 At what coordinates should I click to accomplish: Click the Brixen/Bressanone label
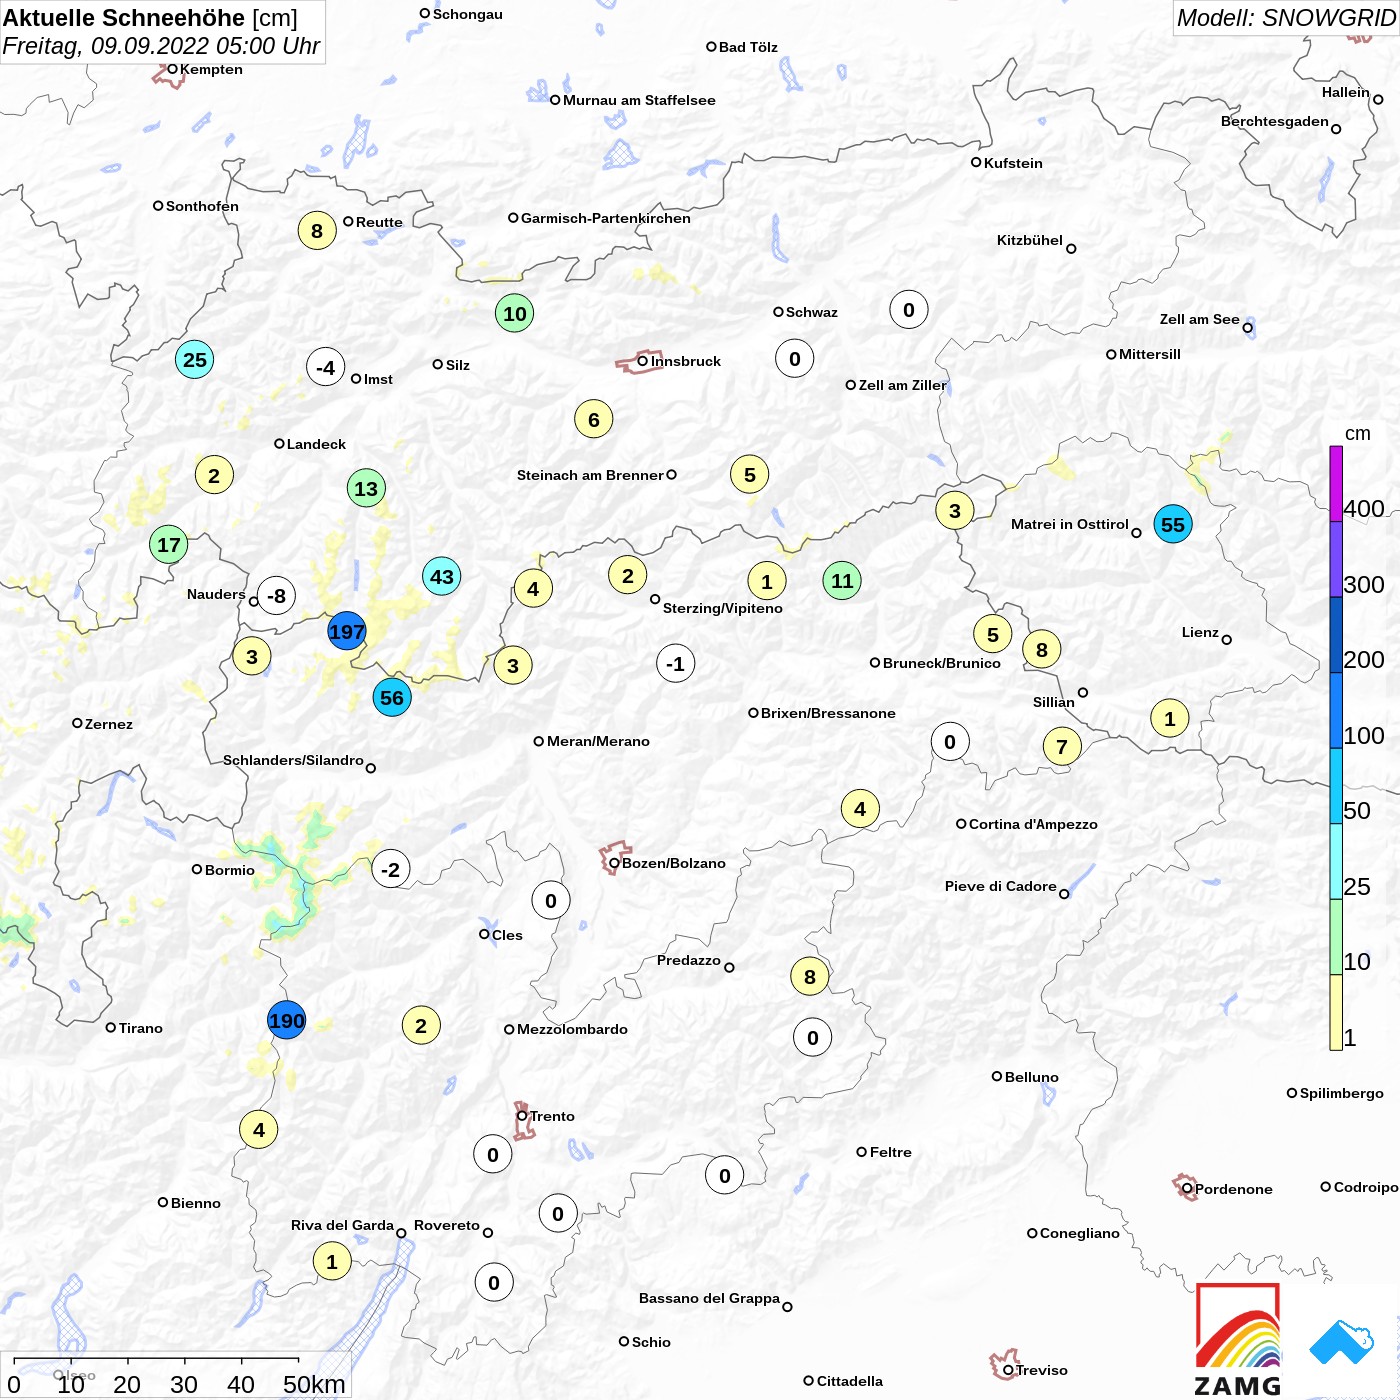(x=828, y=713)
